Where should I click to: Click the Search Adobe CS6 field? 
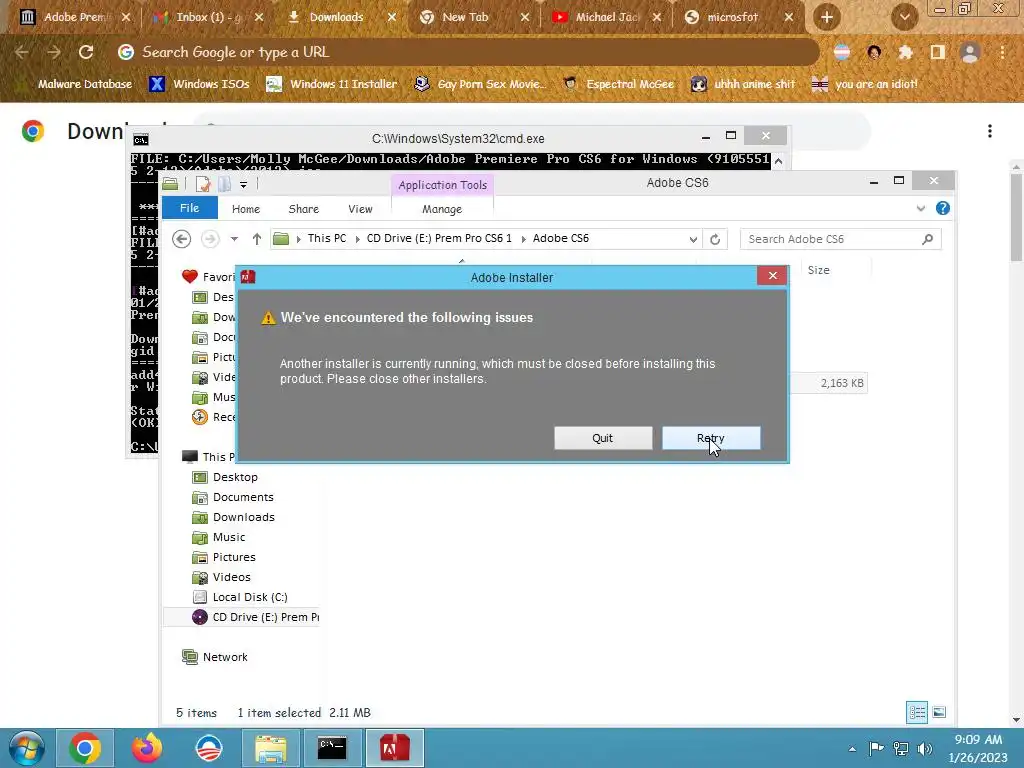point(840,239)
